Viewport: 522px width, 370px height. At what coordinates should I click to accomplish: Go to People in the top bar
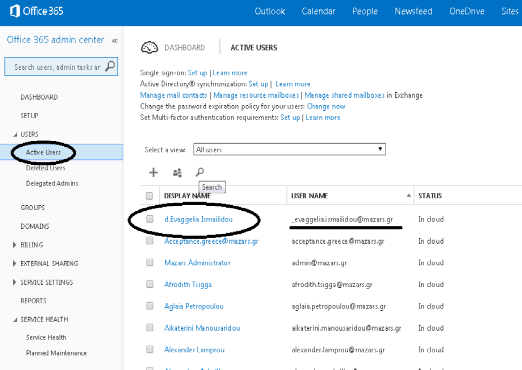point(365,11)
